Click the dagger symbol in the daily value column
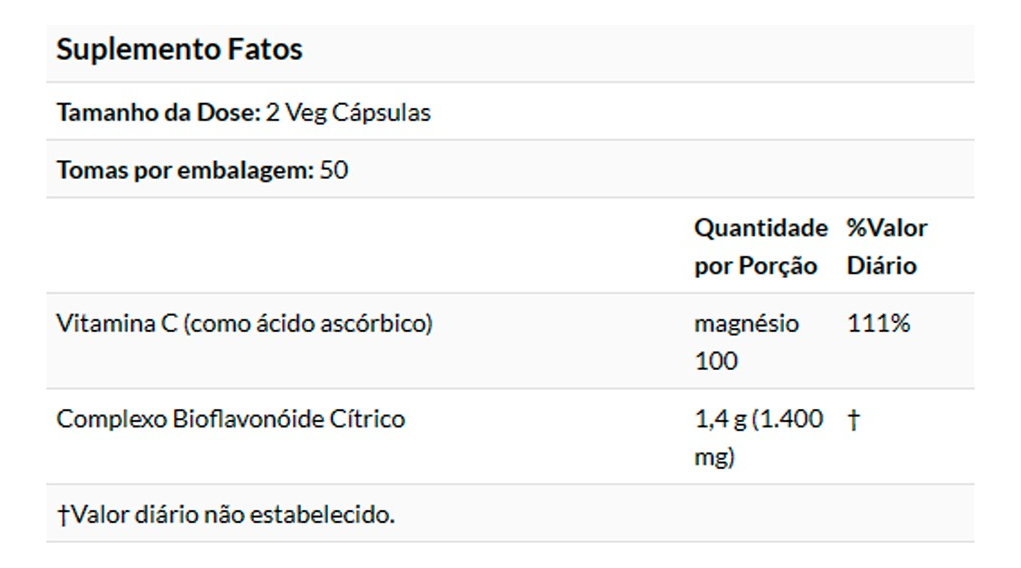Image resolution: width=1021 pixels, height=568 pixels. click(853, 419)
